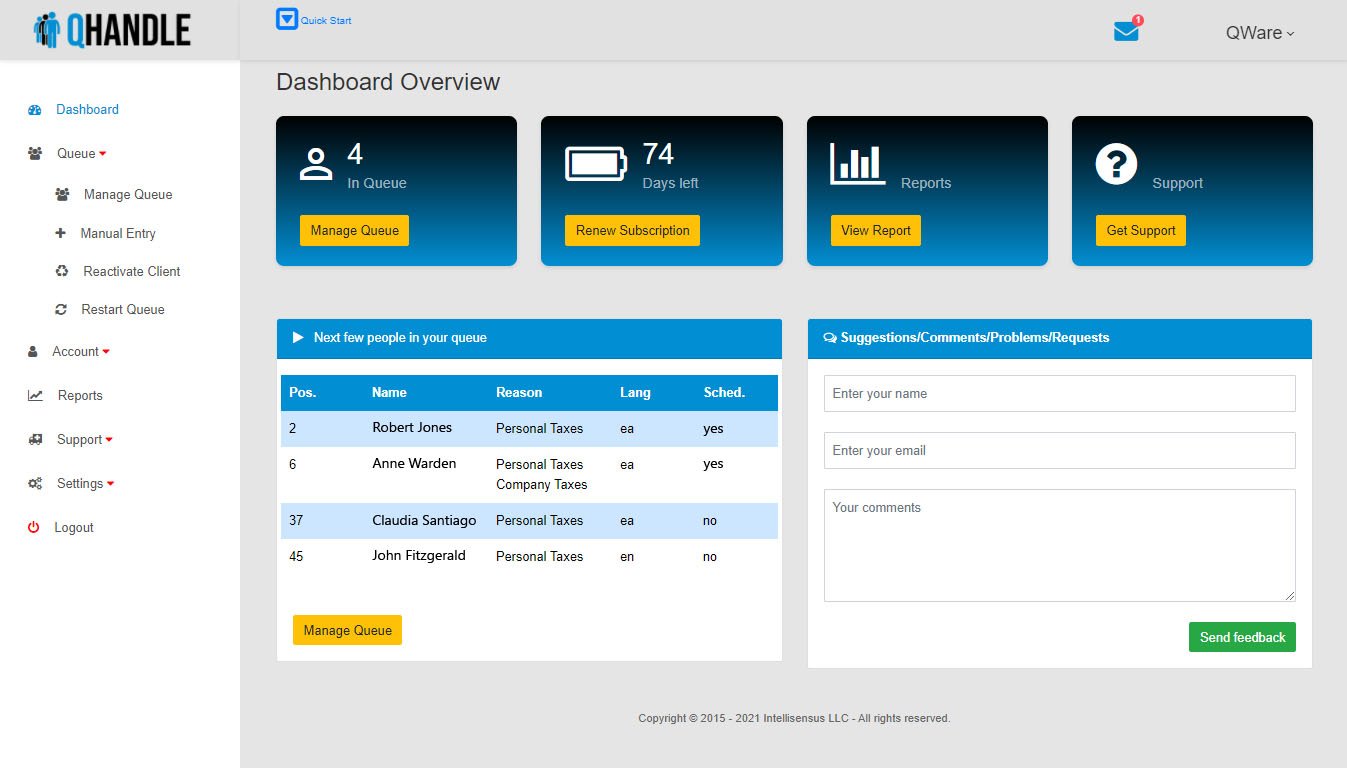
Task: Open Dashboard from the sidebar
Action: click(87, 110)
